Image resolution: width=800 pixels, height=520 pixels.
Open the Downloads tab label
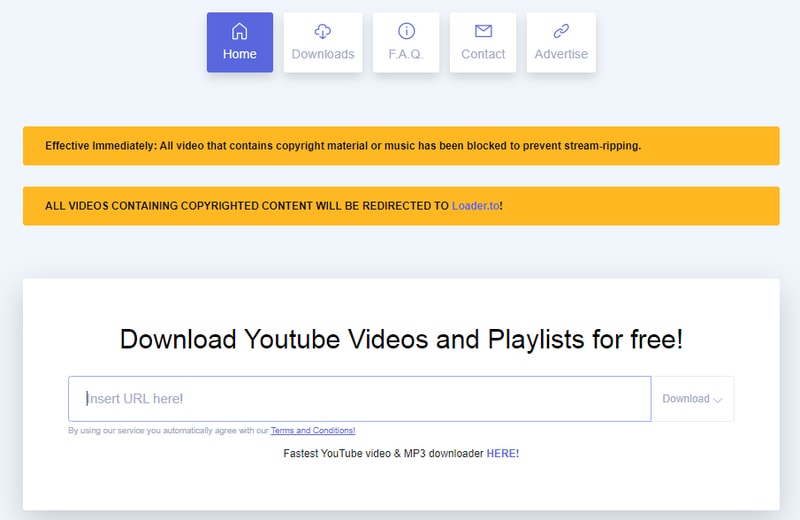pyautogui.click(x=322, y=54)
